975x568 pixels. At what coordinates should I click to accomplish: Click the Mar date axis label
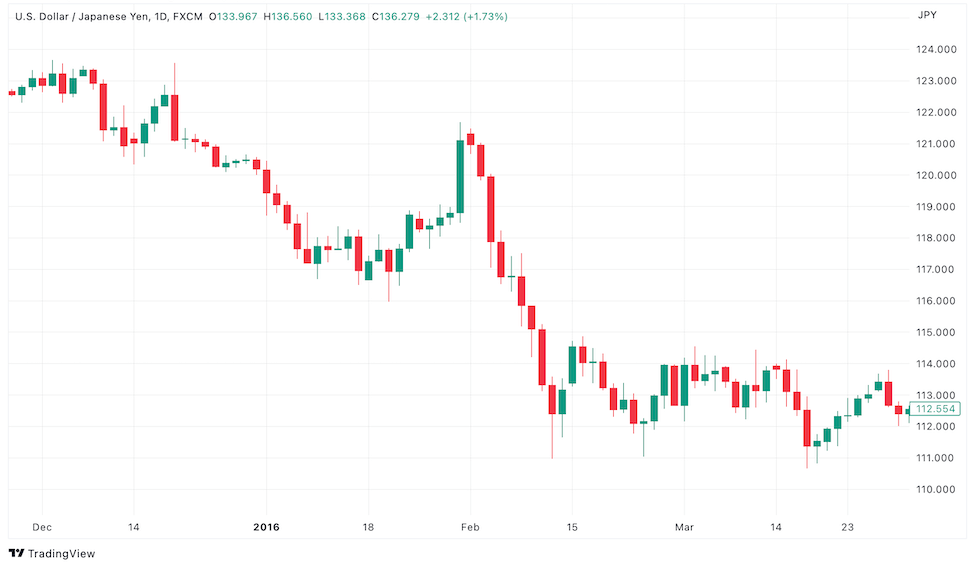(x=684, y=526)
